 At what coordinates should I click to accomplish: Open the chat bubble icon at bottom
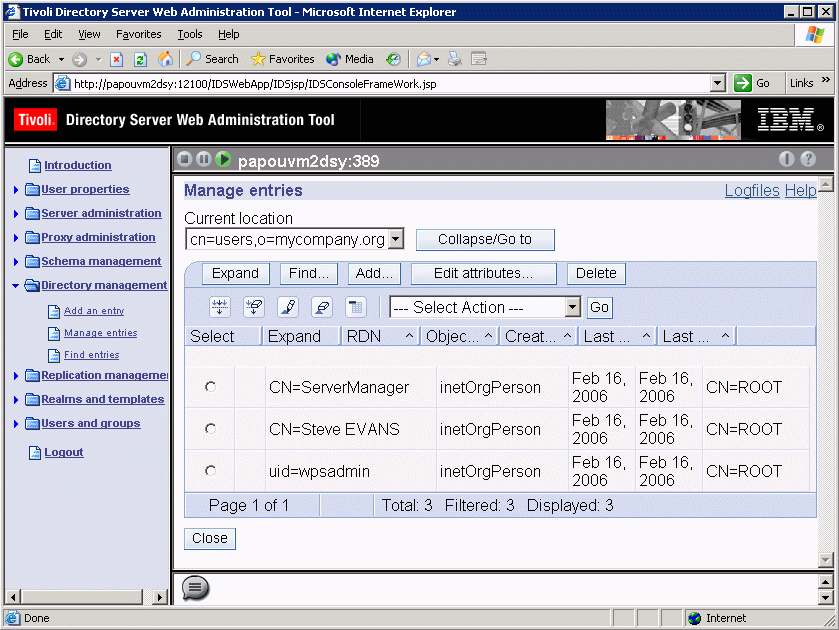[x=195, y=588]
